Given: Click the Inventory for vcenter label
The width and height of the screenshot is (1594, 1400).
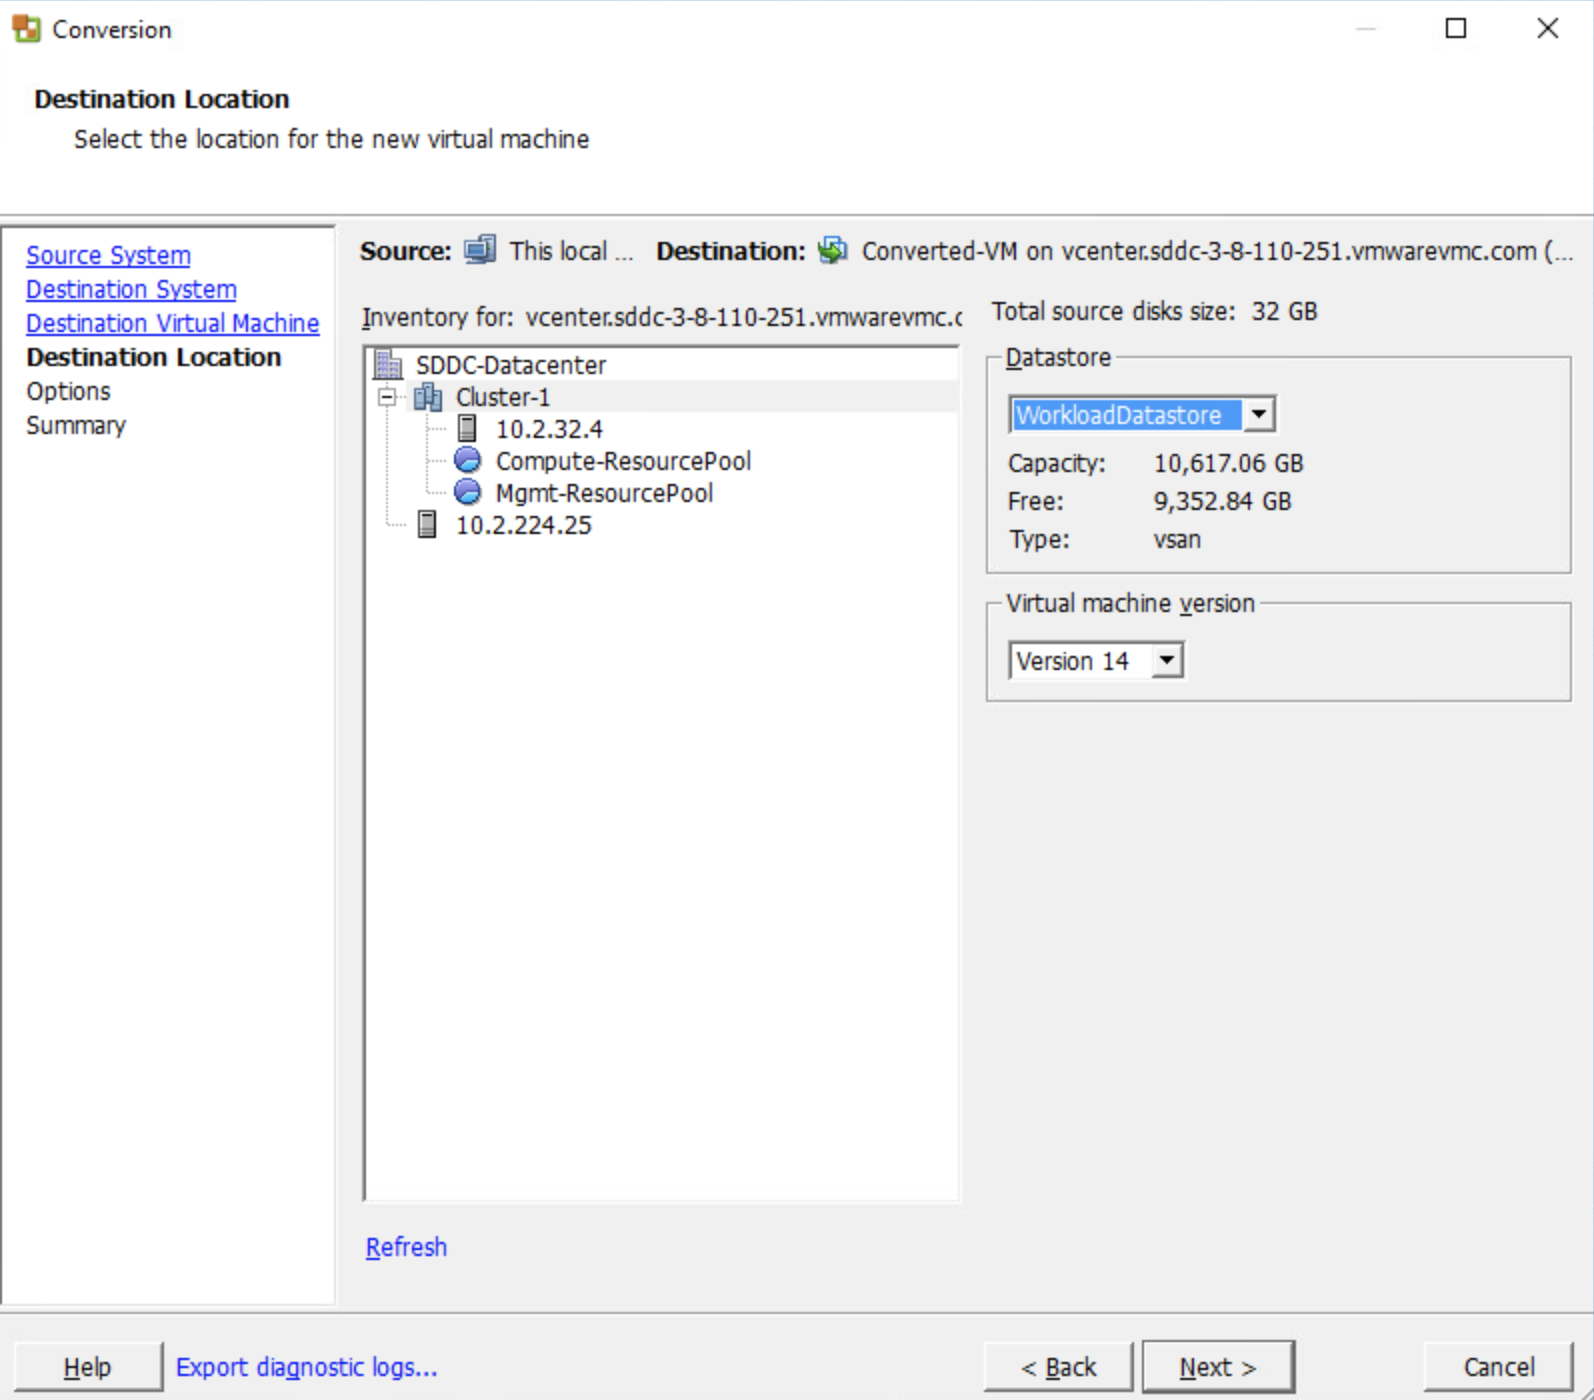Looking at the screenshot, I should tap(660, 317).
